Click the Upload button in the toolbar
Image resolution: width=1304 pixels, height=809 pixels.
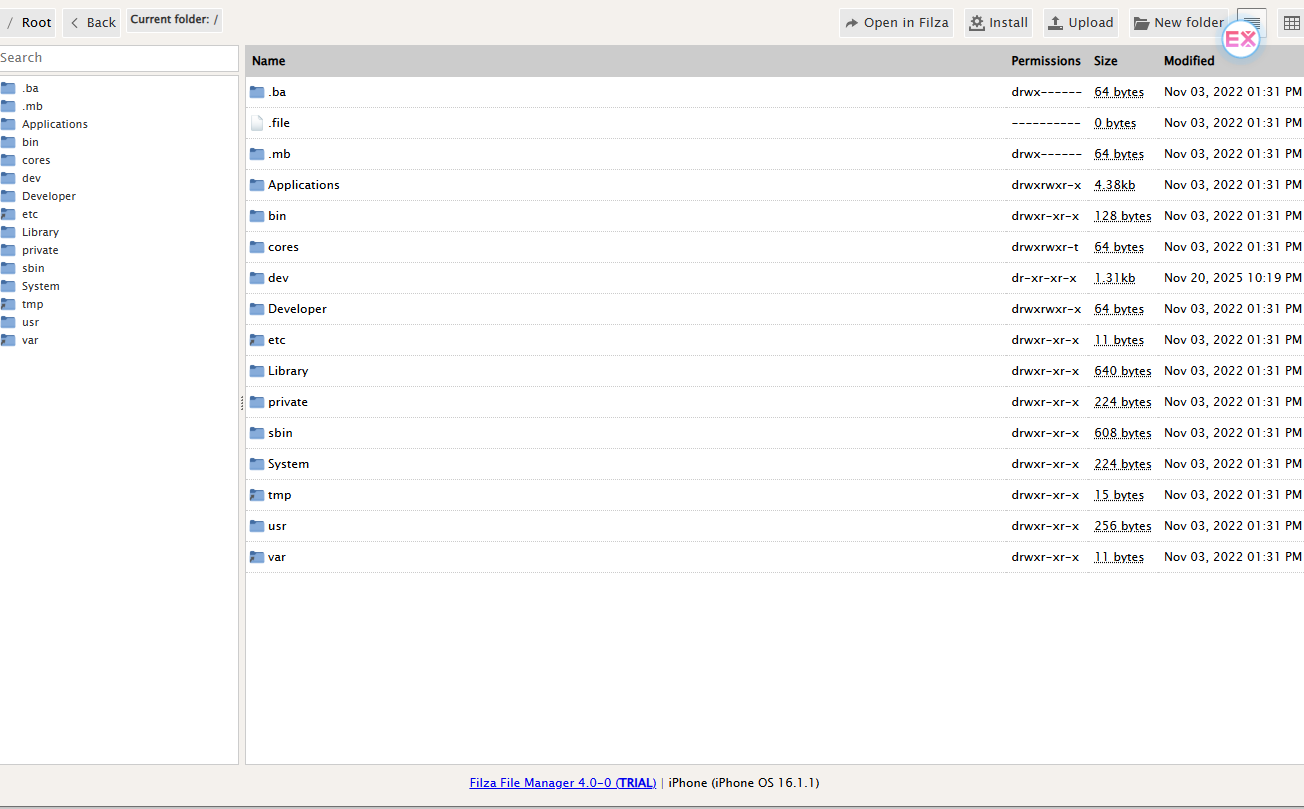pos(1080,23)
